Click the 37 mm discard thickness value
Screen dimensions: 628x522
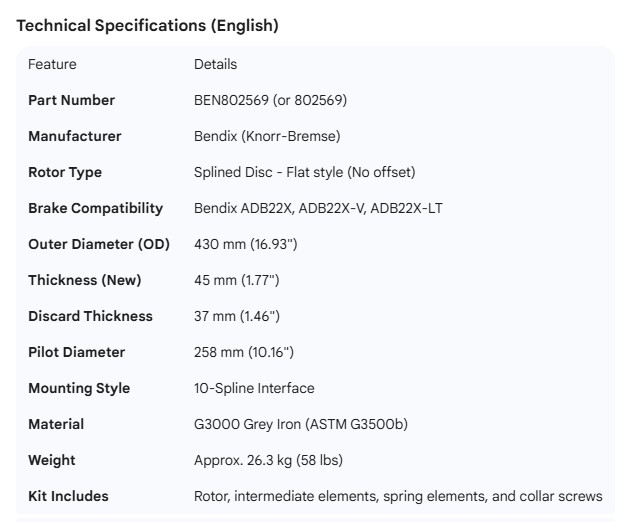[x=237, y=316]
